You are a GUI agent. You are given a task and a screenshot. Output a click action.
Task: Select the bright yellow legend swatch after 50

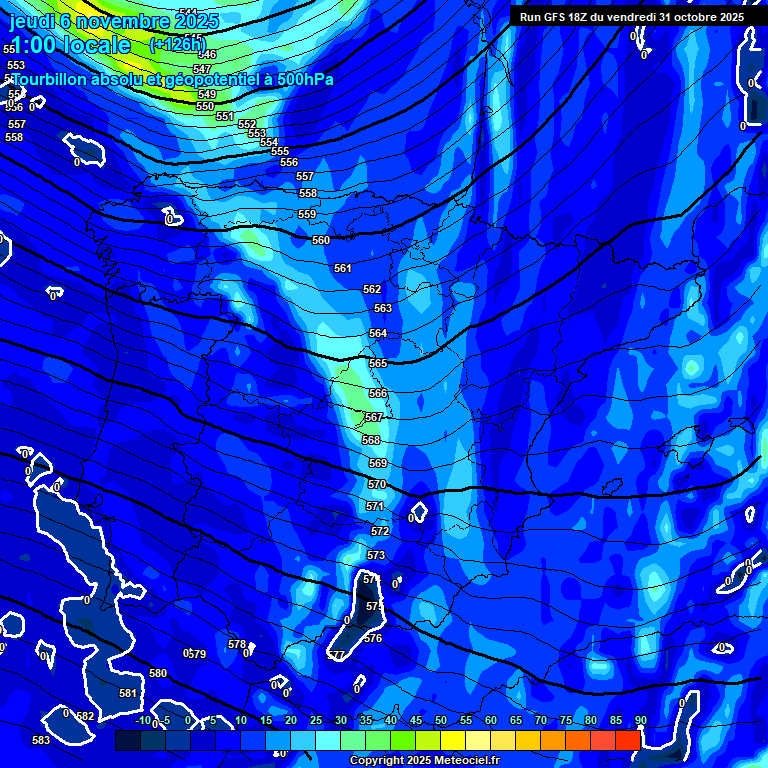pos(453,740)
